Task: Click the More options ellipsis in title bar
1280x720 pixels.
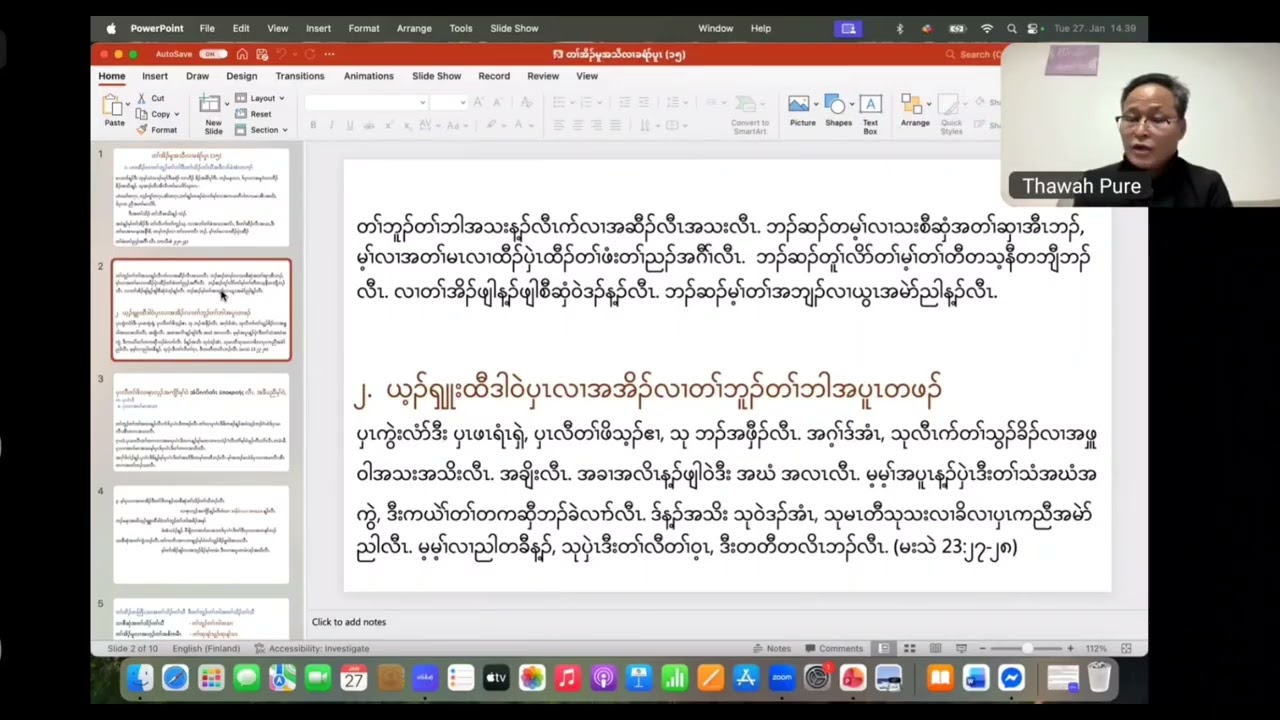Action: tap(329, 54)
